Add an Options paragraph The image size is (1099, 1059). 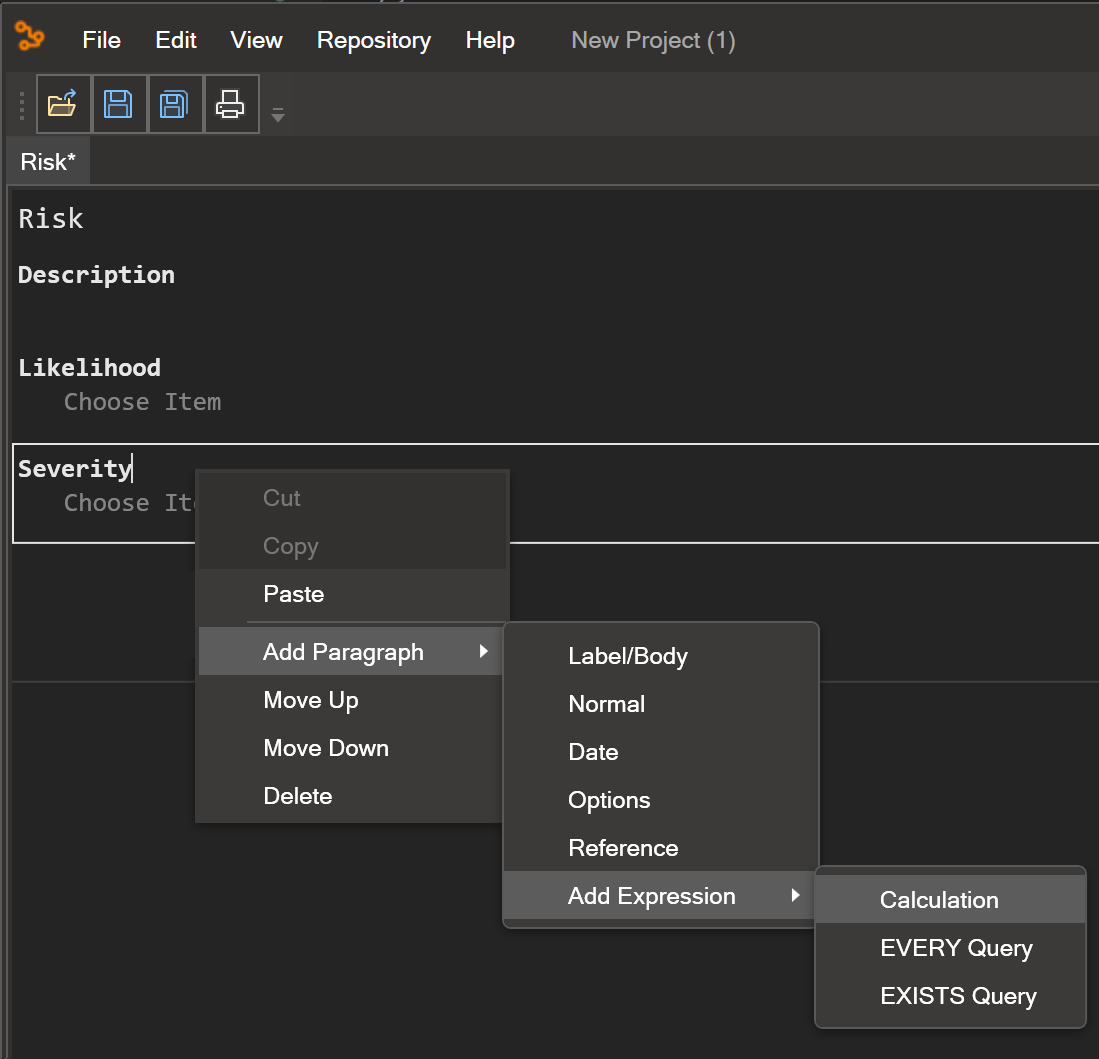(661, 800)
